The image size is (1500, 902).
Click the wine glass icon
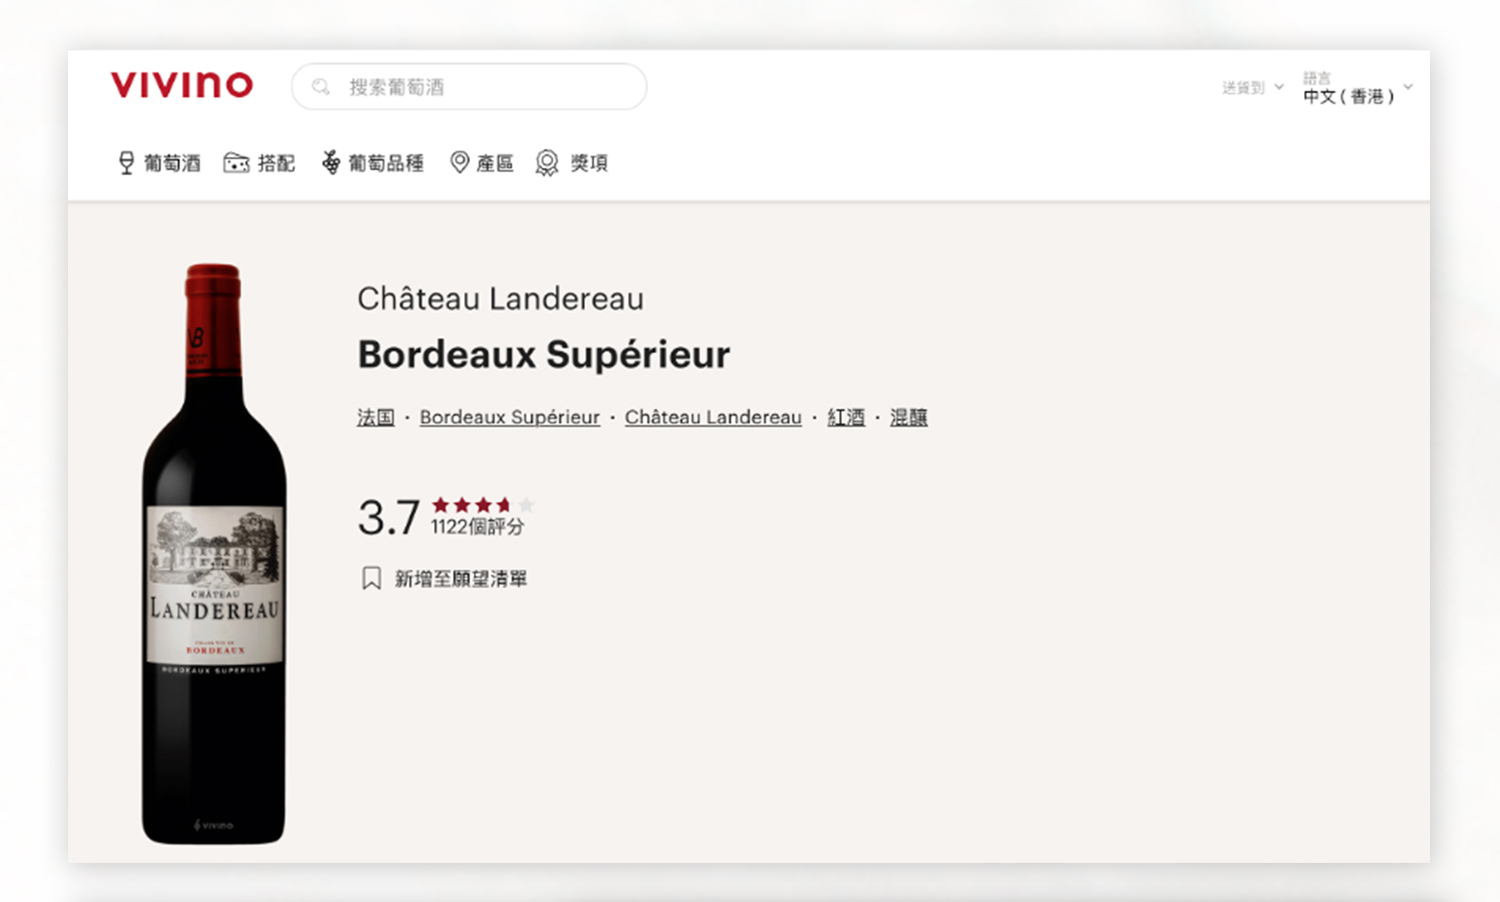(x=126, y=163)
